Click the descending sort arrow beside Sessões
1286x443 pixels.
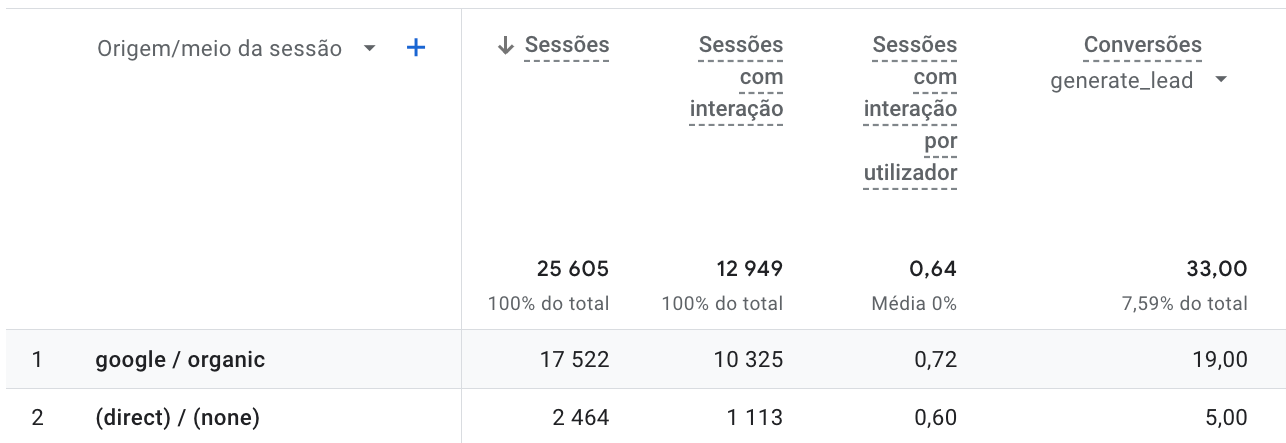coord(505,45)
